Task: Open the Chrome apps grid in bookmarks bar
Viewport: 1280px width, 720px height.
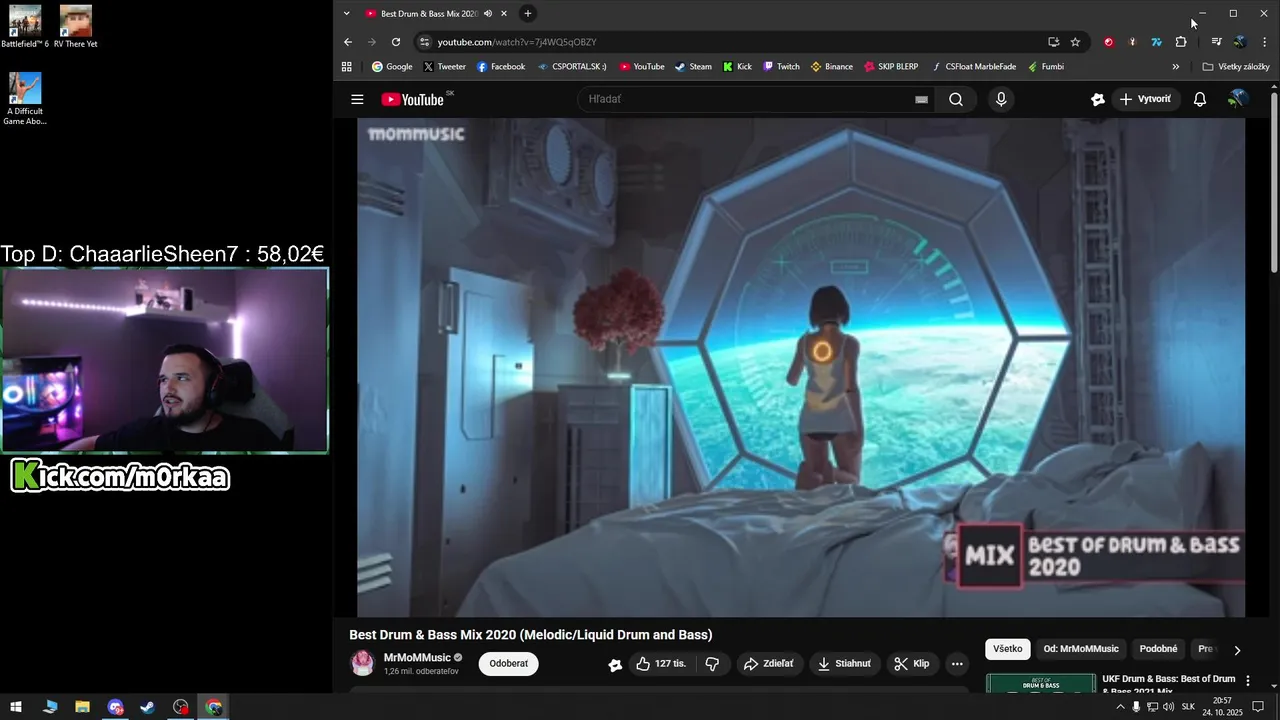Action: pos(347,67)
